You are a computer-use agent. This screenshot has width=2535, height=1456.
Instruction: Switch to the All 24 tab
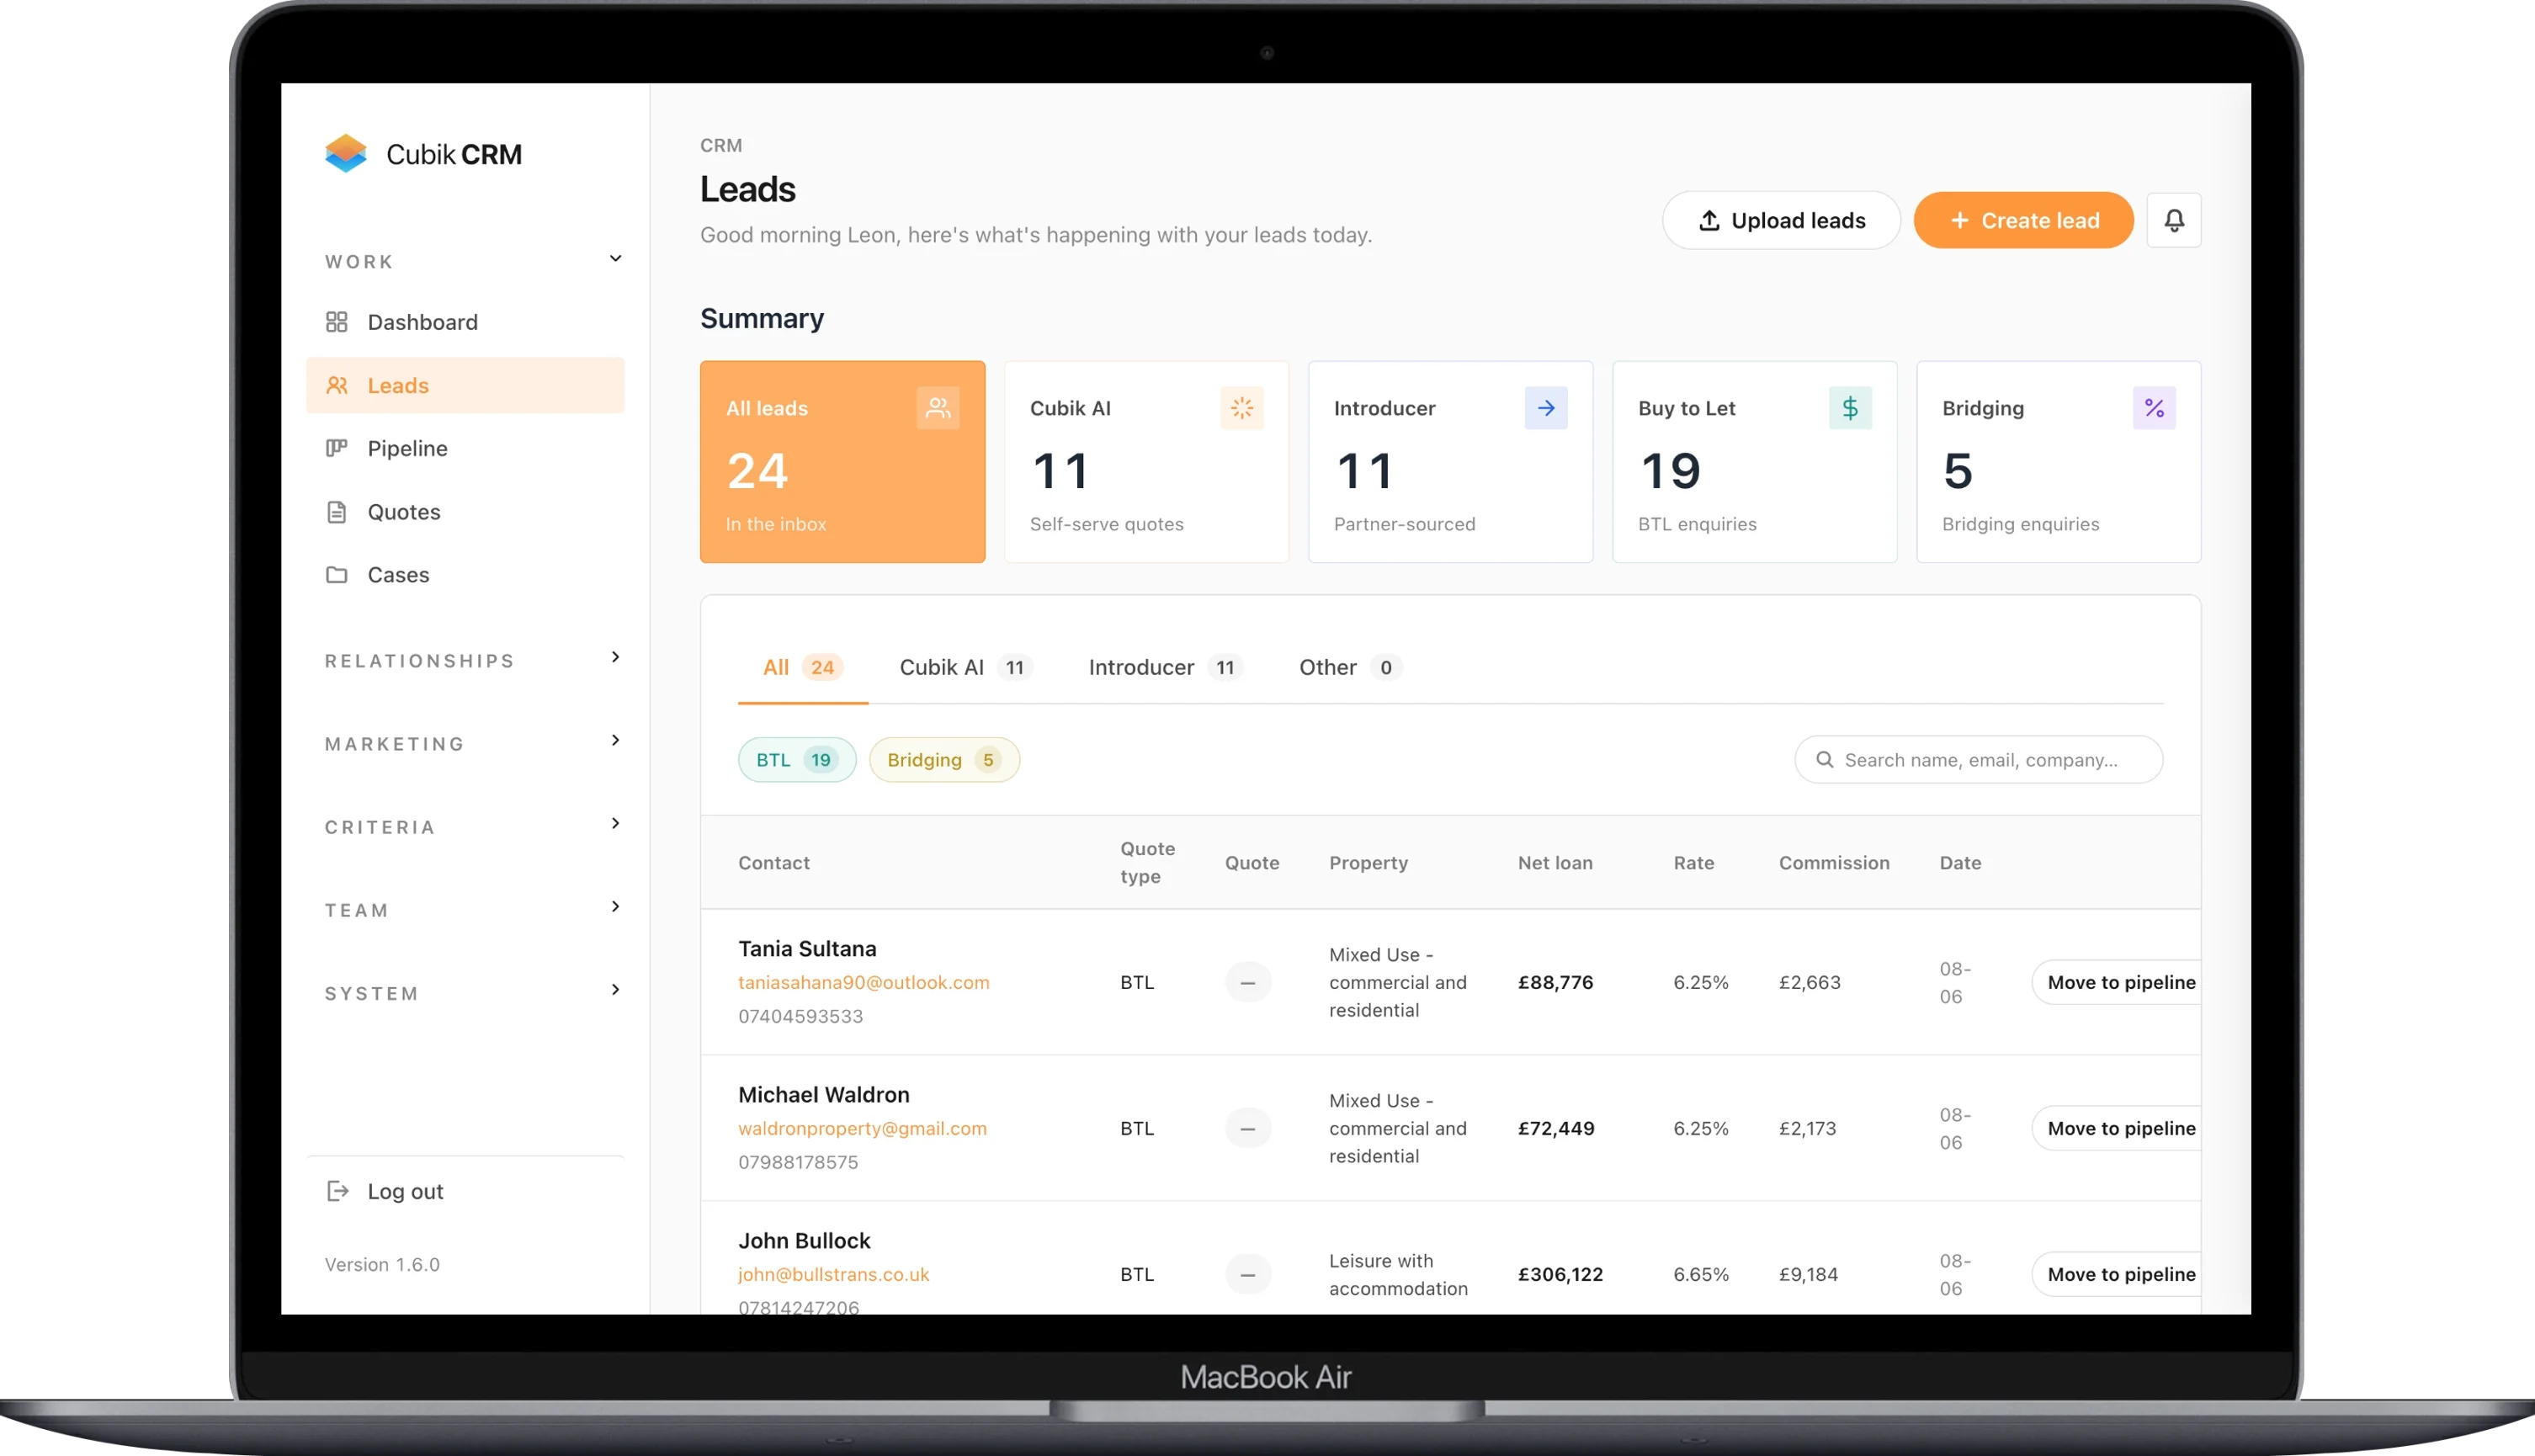coord(803,668)
